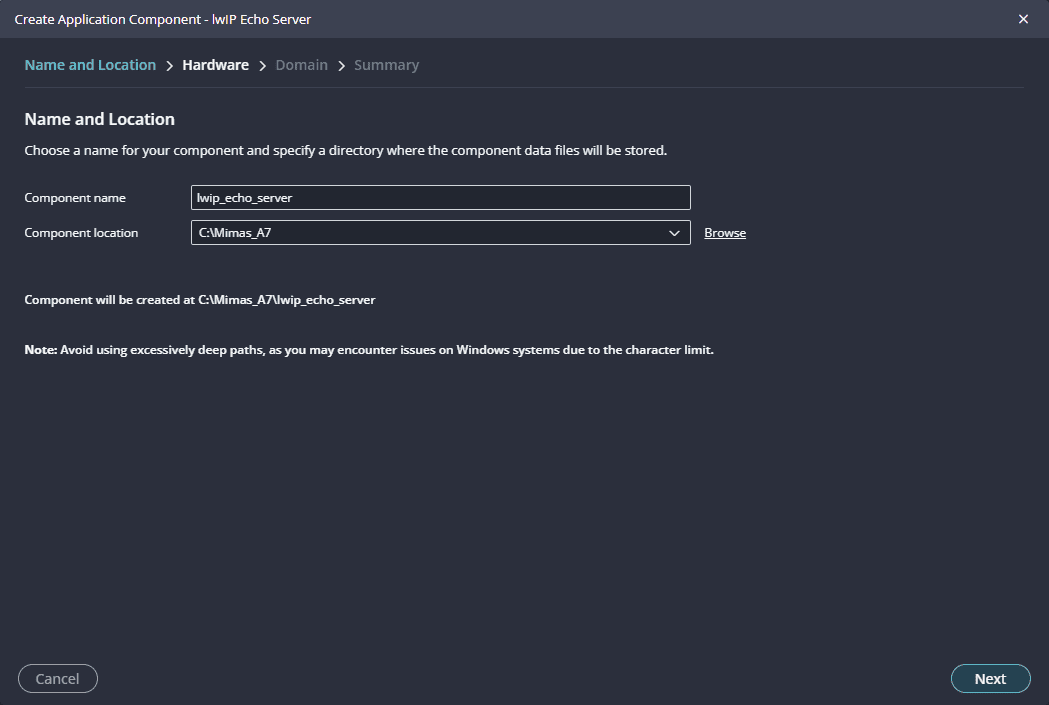This screenshot has height=705, width=1049.
Task: Go to the Hardware step
Action: (215, 65)
